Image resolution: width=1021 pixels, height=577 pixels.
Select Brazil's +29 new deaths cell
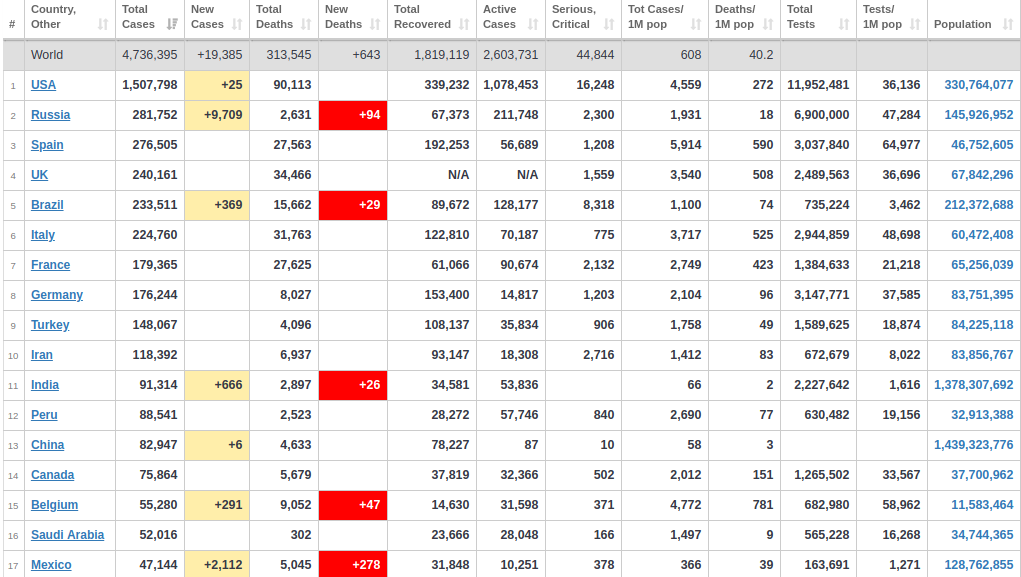click(x=353, y=204)
